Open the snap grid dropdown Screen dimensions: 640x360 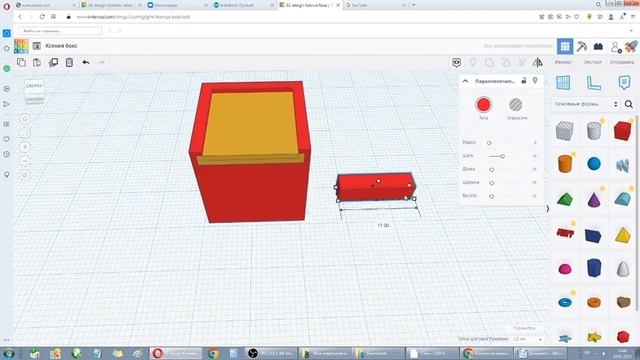point(528,339)
